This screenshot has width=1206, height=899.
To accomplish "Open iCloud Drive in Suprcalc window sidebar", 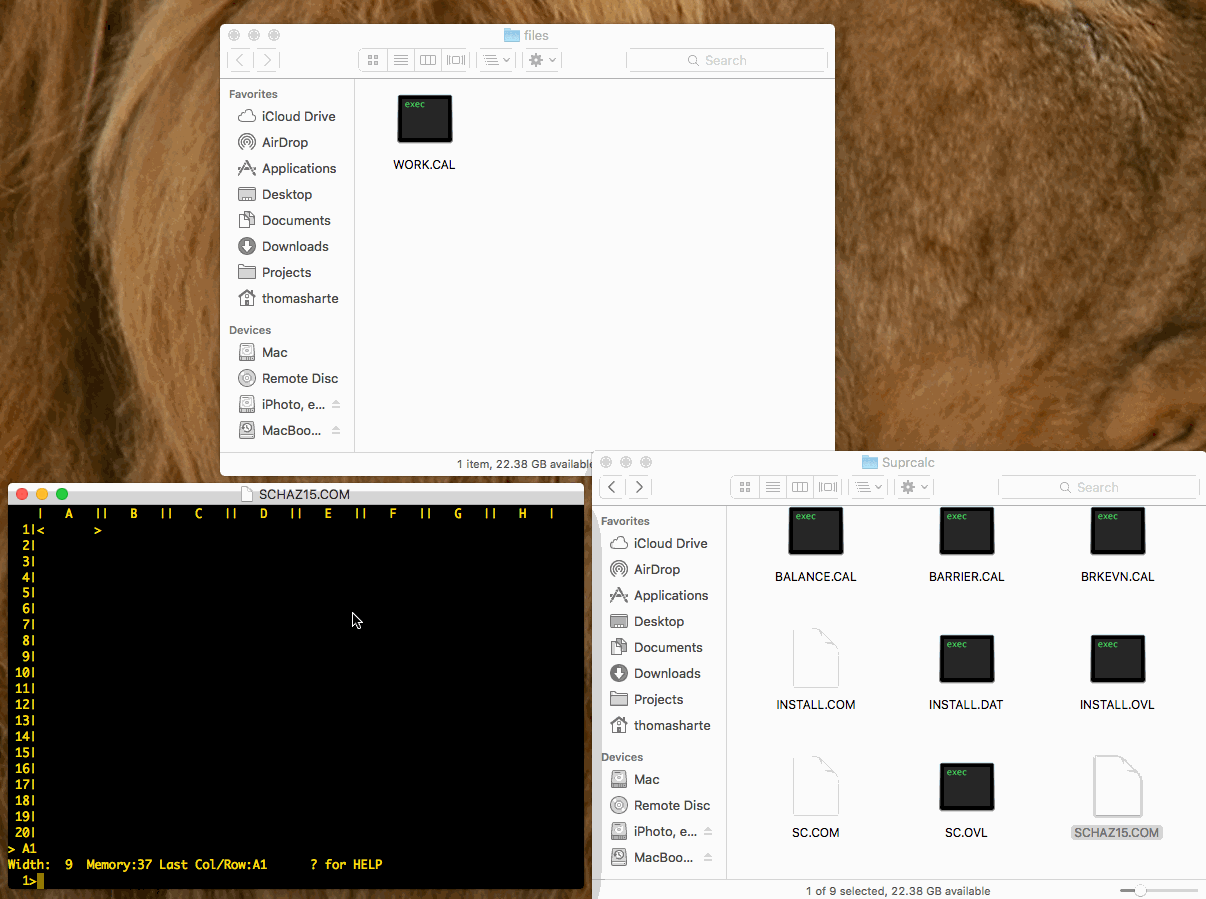I will coord(659,543).
